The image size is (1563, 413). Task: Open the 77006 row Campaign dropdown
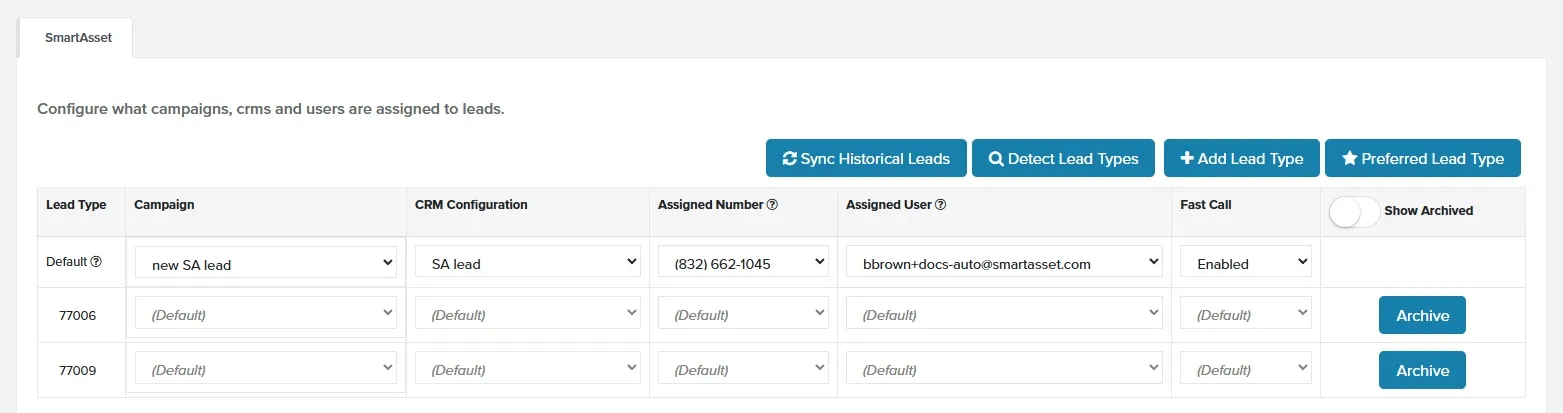point(266,313)
